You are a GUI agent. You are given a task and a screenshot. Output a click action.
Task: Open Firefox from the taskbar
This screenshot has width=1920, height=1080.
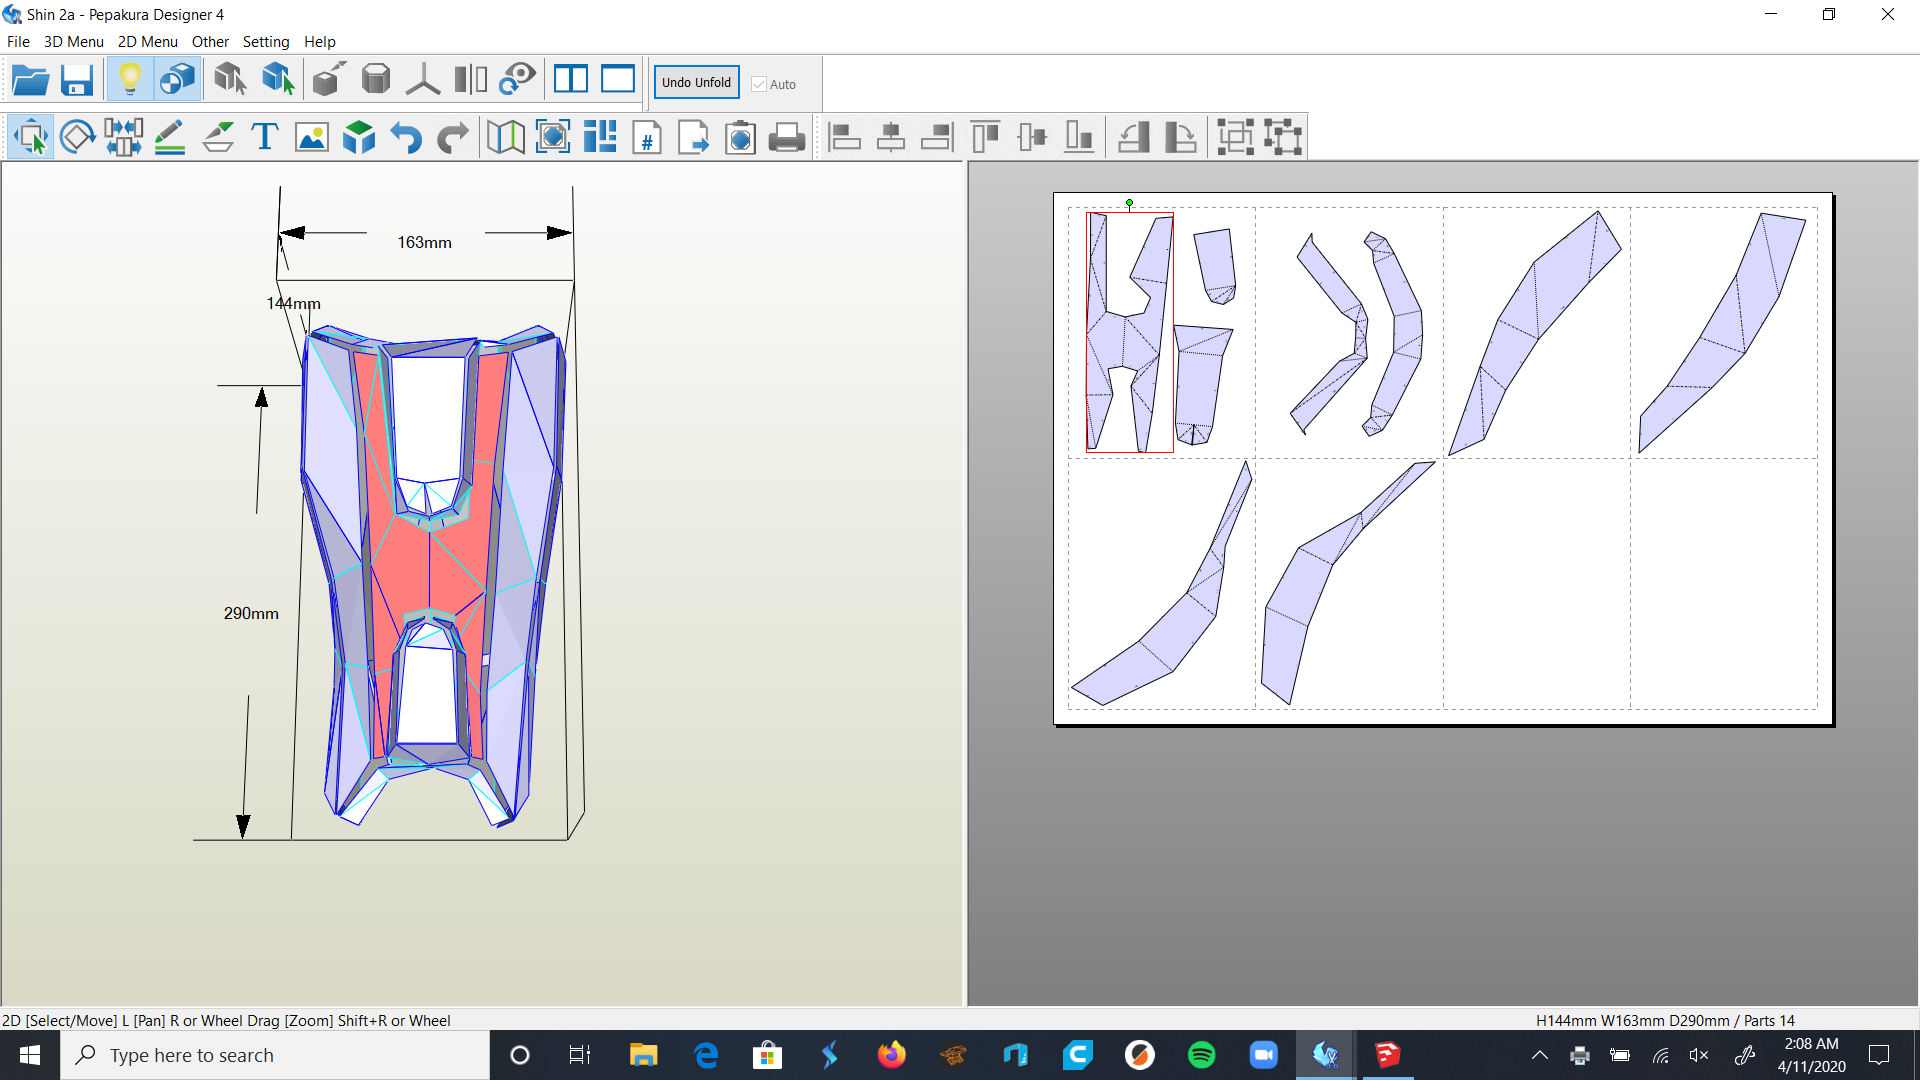coord(891,1055)
